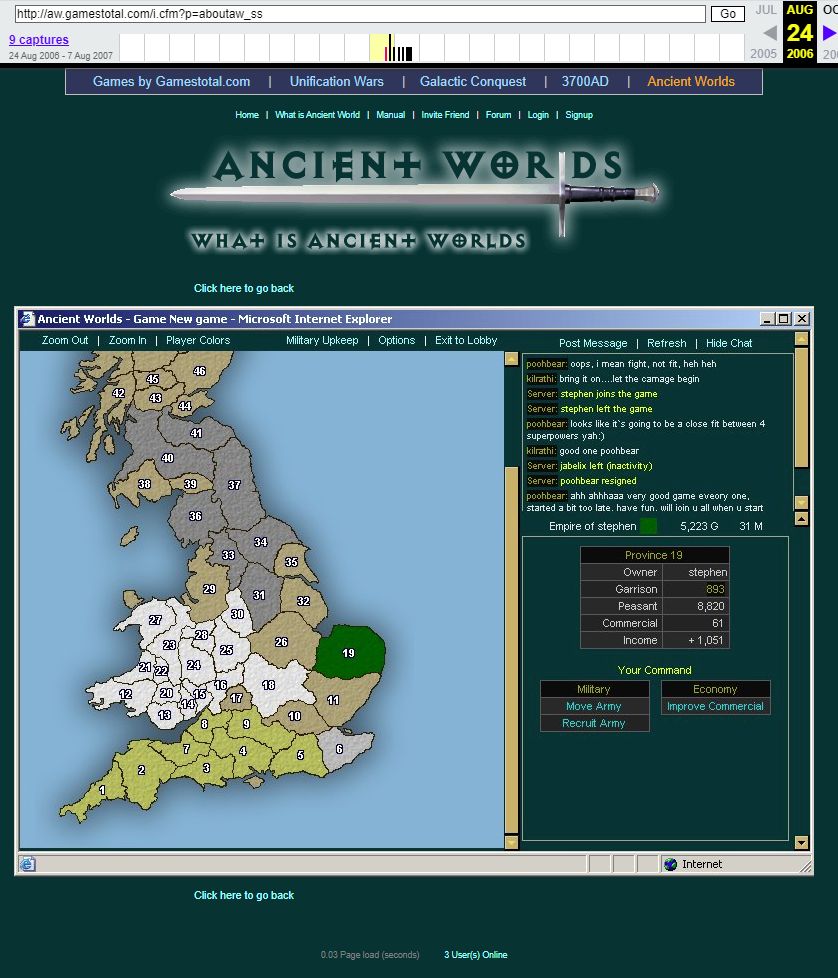Open the Unification Wars tab
The height and width of the screenshot is (978, 838).
pos(336,82)
